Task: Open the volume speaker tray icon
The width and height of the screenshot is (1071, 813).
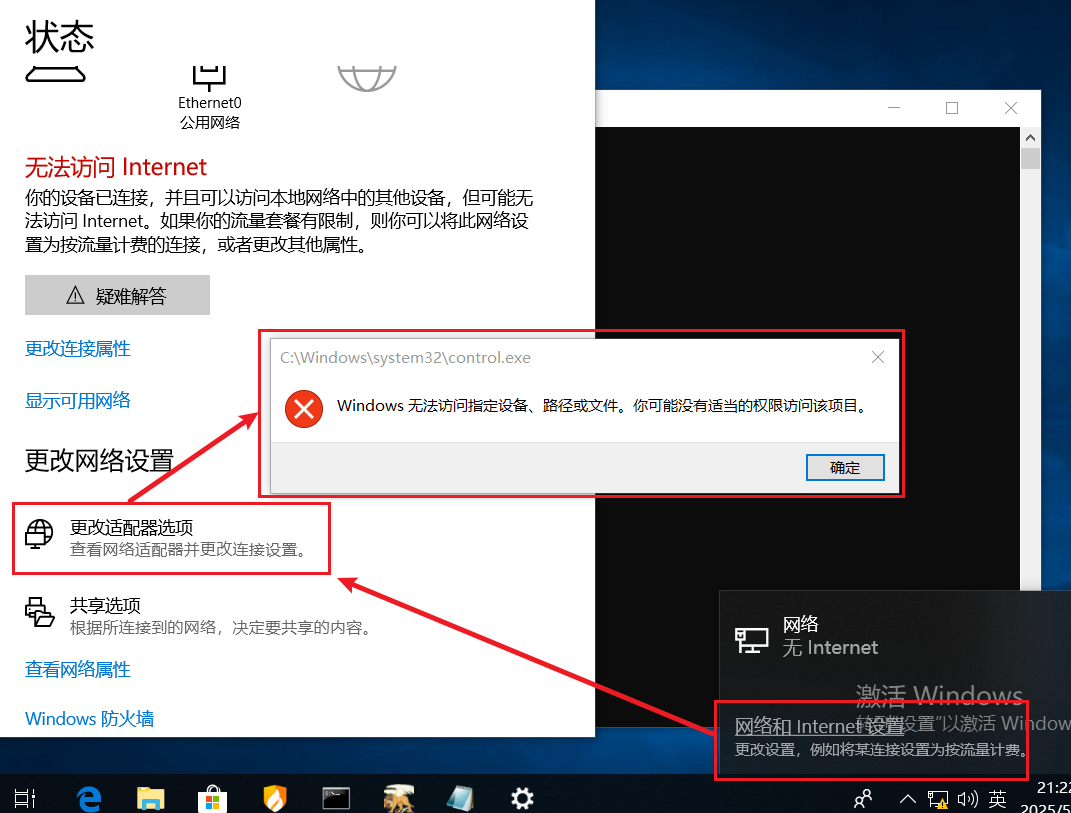Action: click(x=967, y=798)
